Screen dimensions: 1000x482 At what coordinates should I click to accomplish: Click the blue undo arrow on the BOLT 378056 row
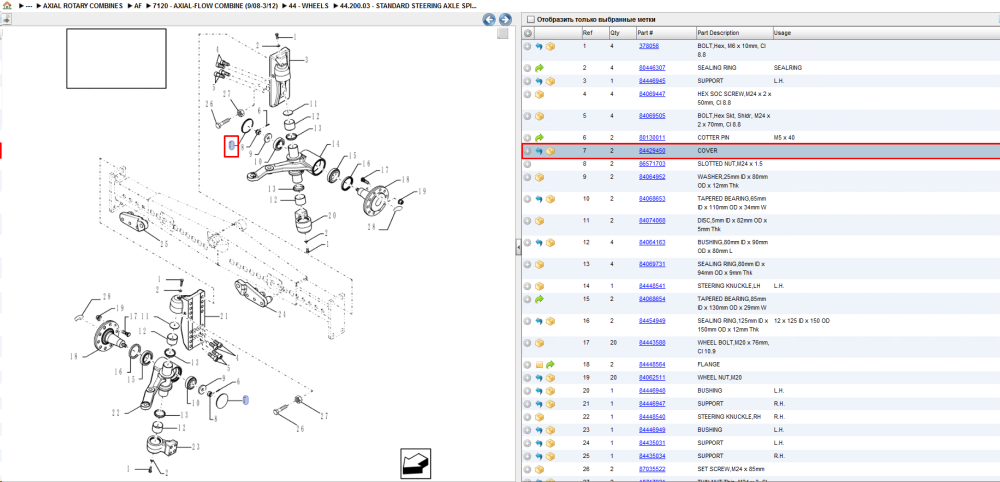[539, 47]
